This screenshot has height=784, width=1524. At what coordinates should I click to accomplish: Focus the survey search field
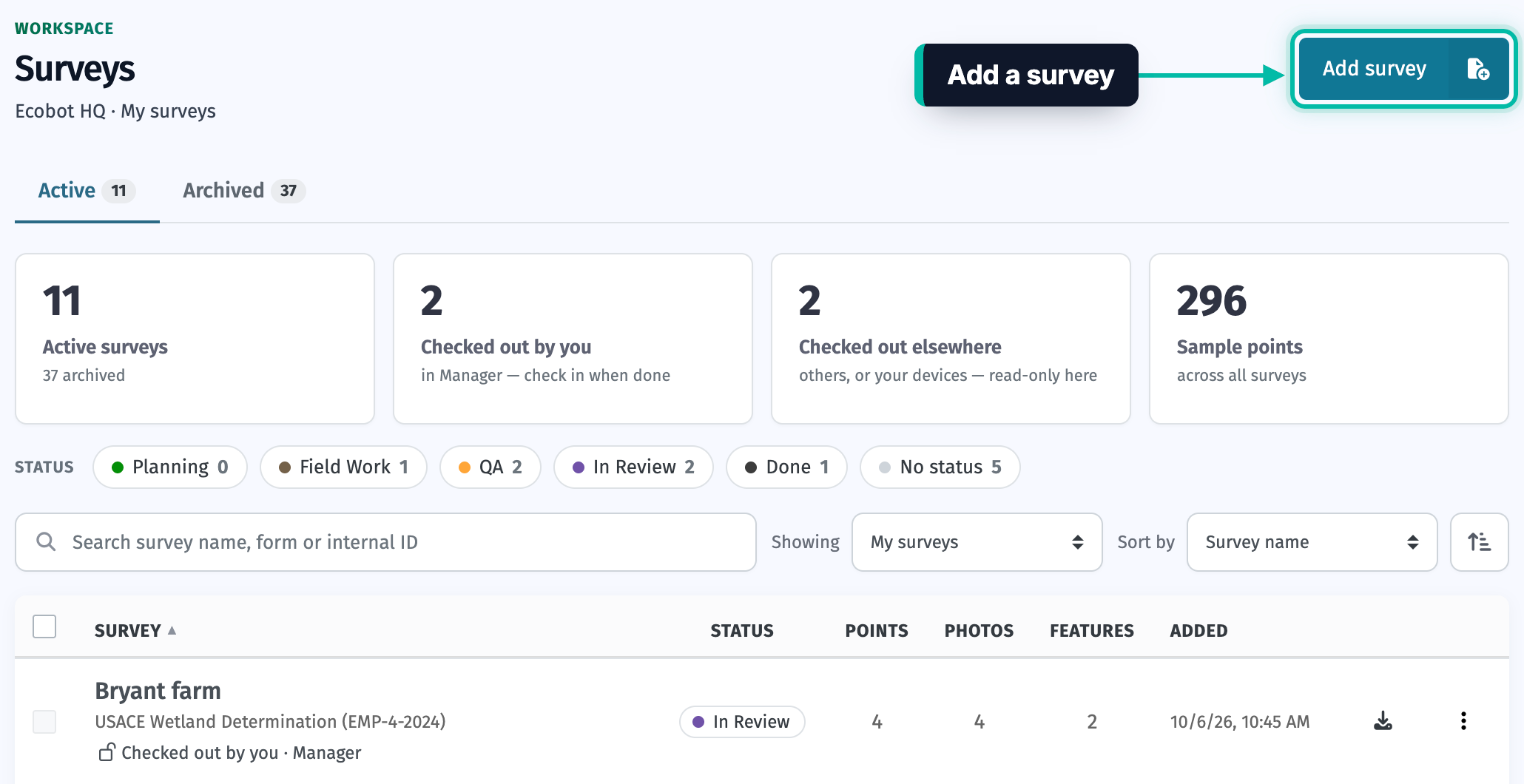tap(386, 542)
